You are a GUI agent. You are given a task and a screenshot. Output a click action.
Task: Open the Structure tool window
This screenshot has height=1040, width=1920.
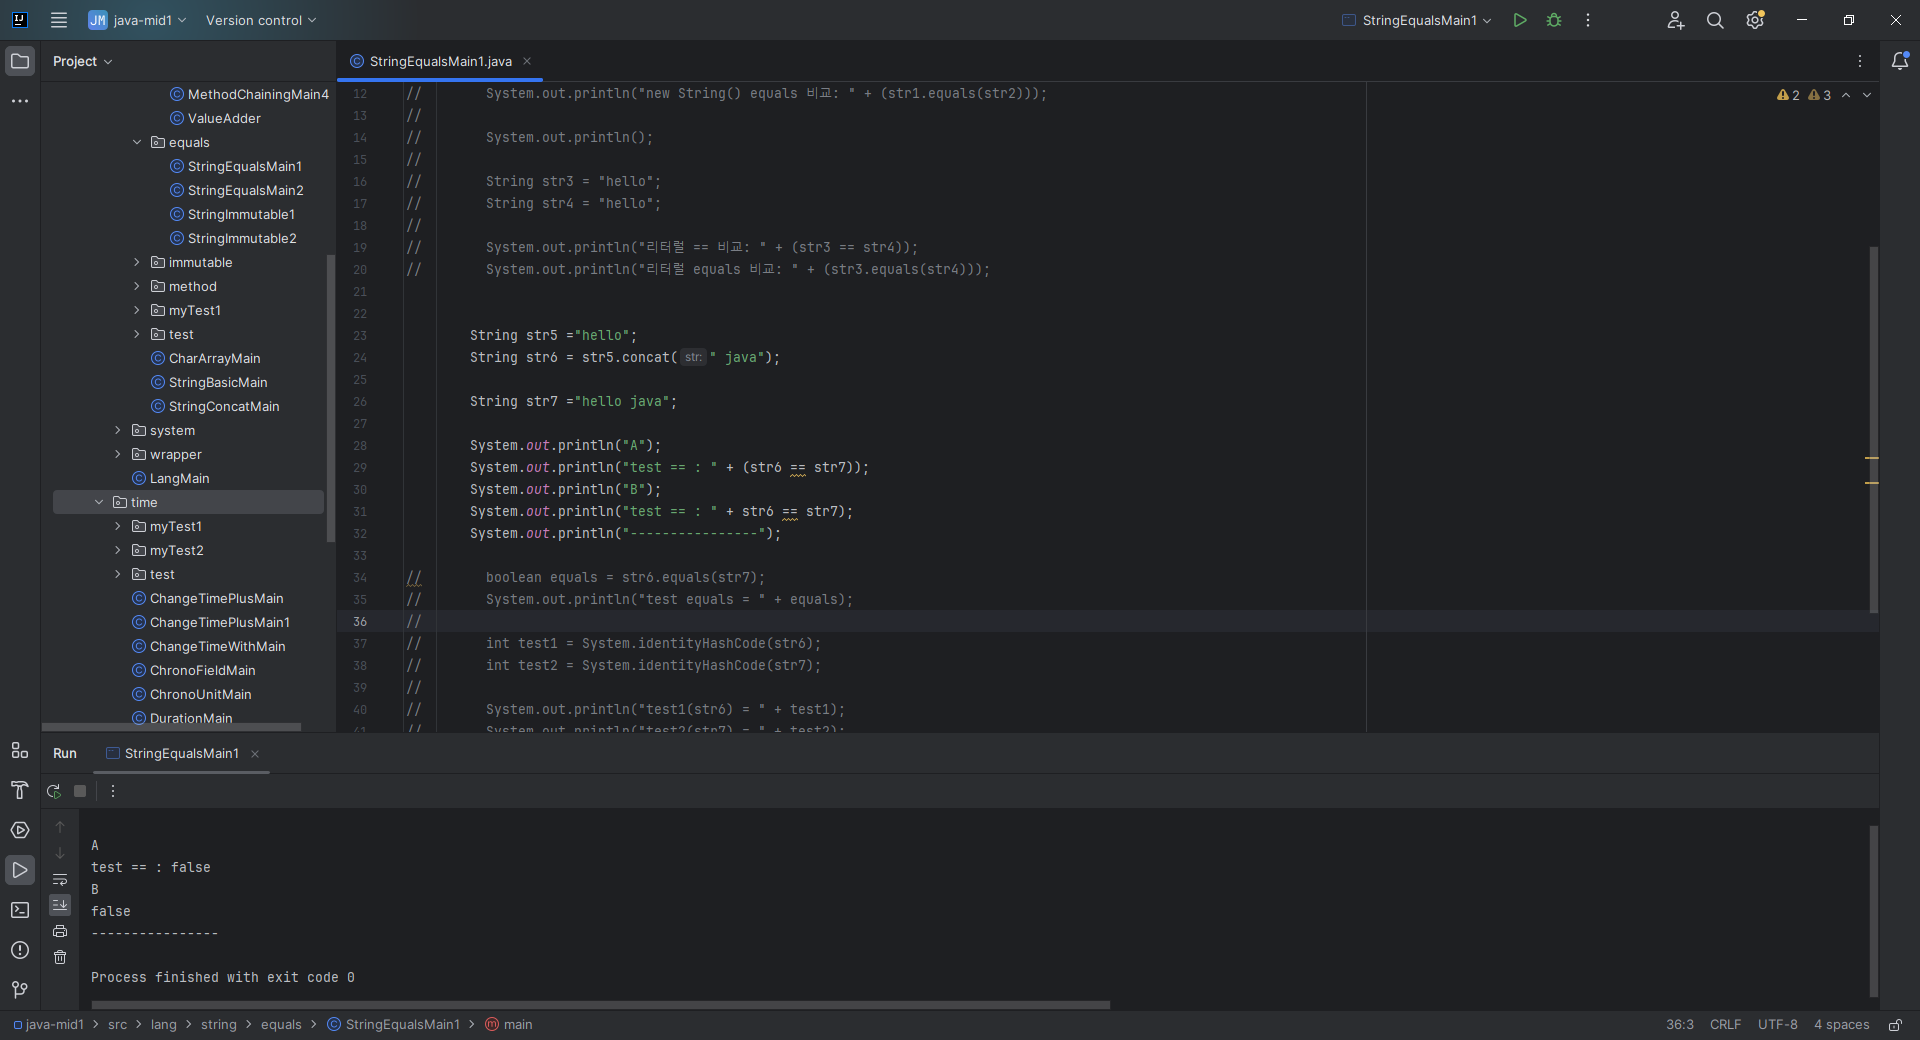(x=20, y=750)
